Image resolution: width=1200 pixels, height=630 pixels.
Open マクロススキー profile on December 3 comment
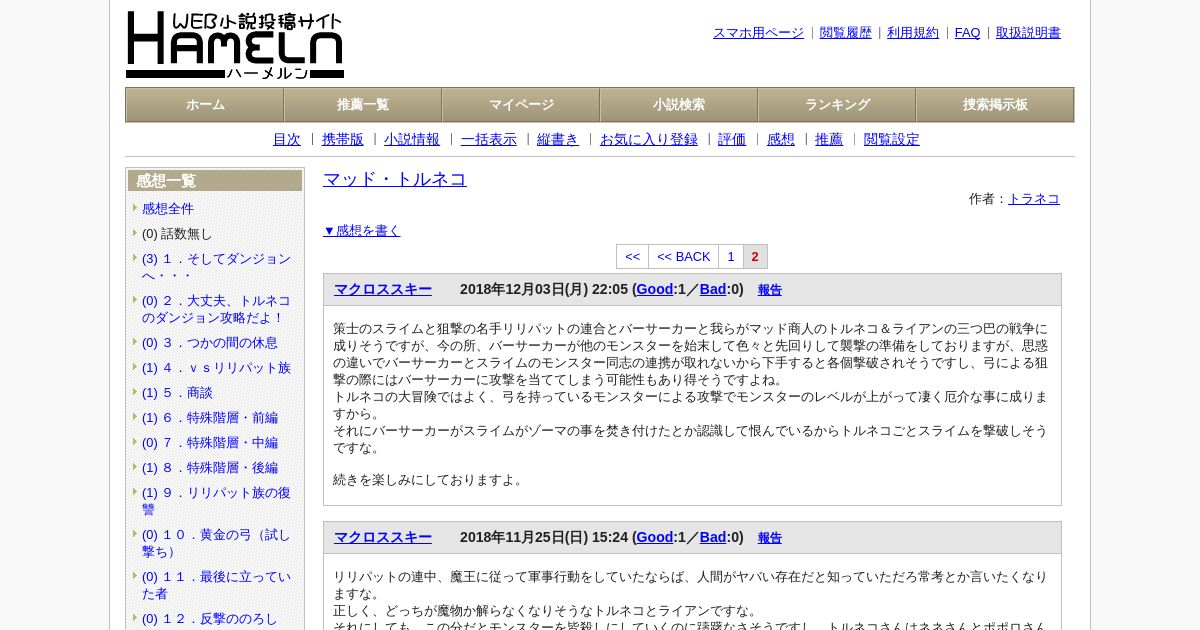383,290
